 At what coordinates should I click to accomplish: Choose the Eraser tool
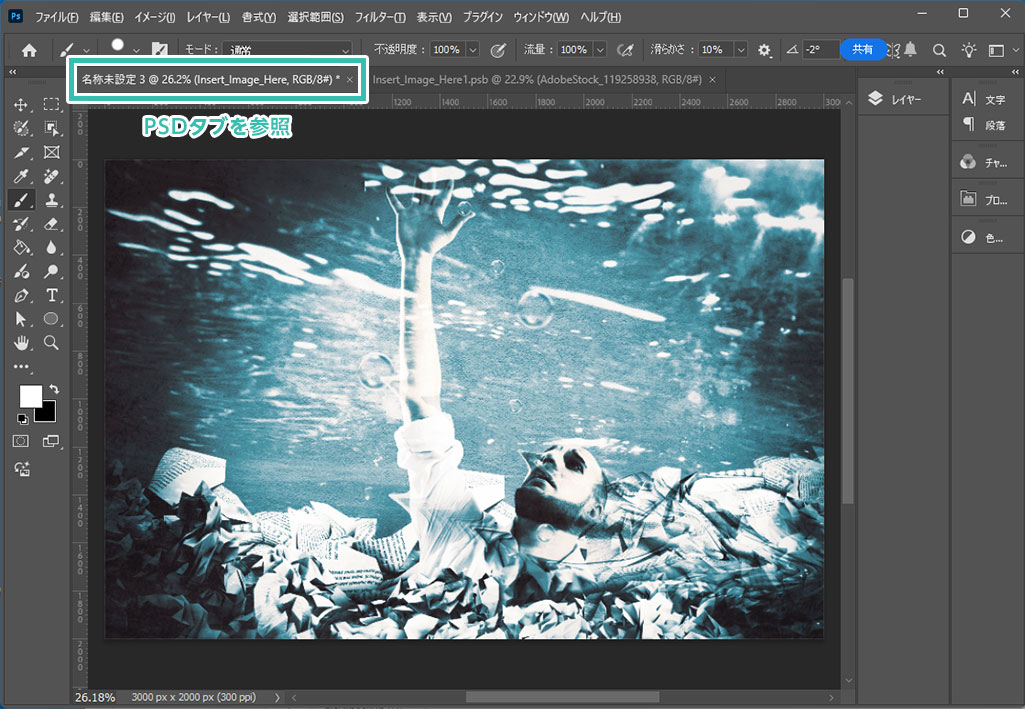52,224
